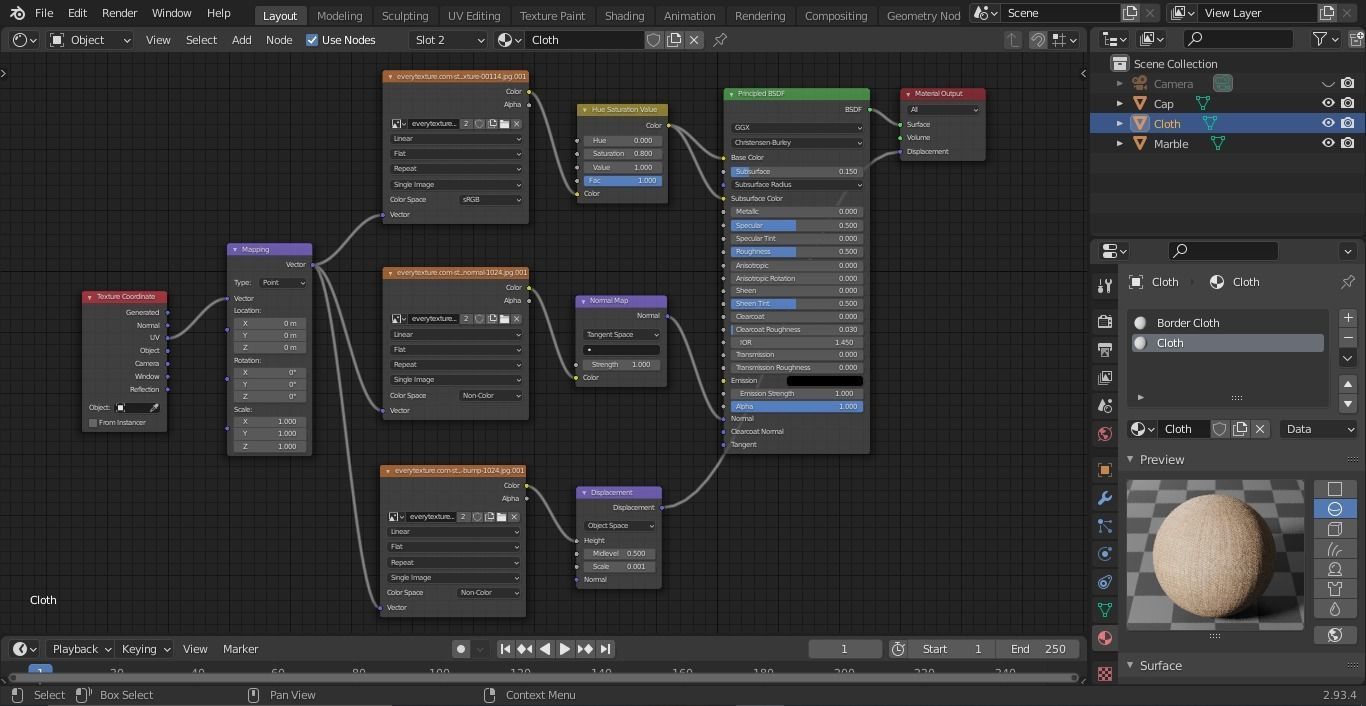
Task: Disable Camera in renders
Action: click(1348, 83)
